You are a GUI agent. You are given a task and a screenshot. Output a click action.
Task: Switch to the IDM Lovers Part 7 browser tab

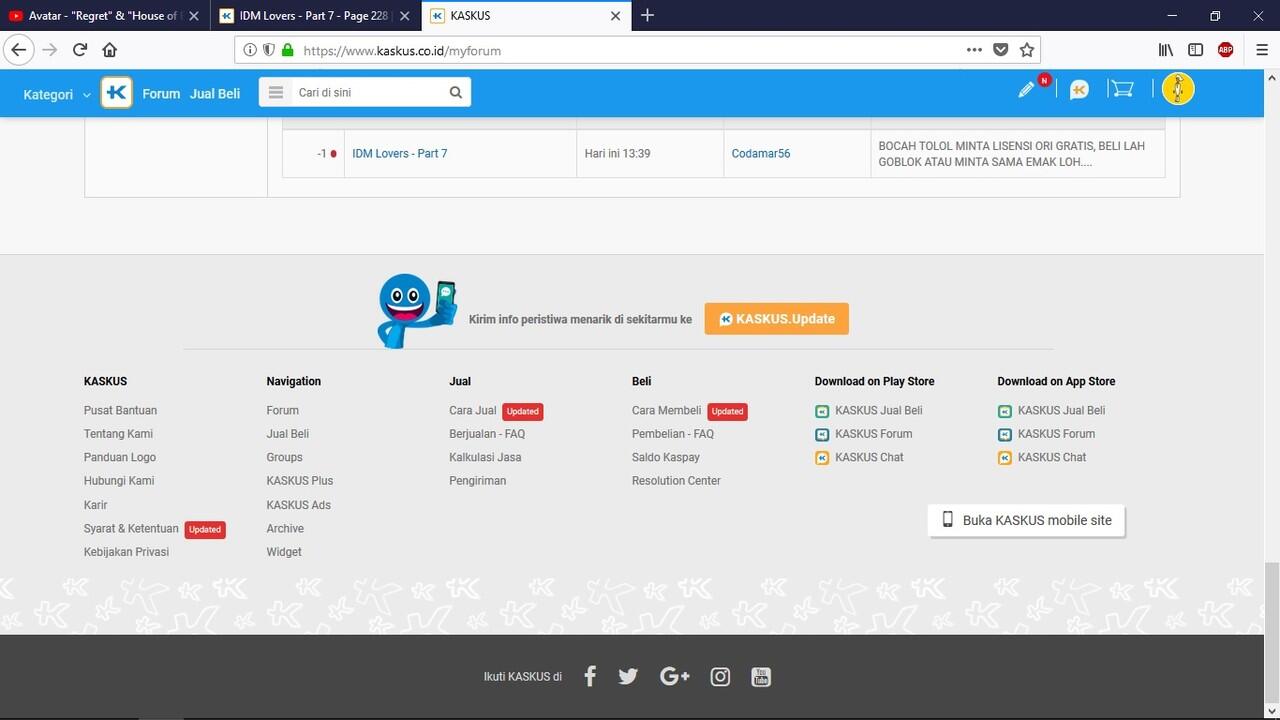(310, 15)
